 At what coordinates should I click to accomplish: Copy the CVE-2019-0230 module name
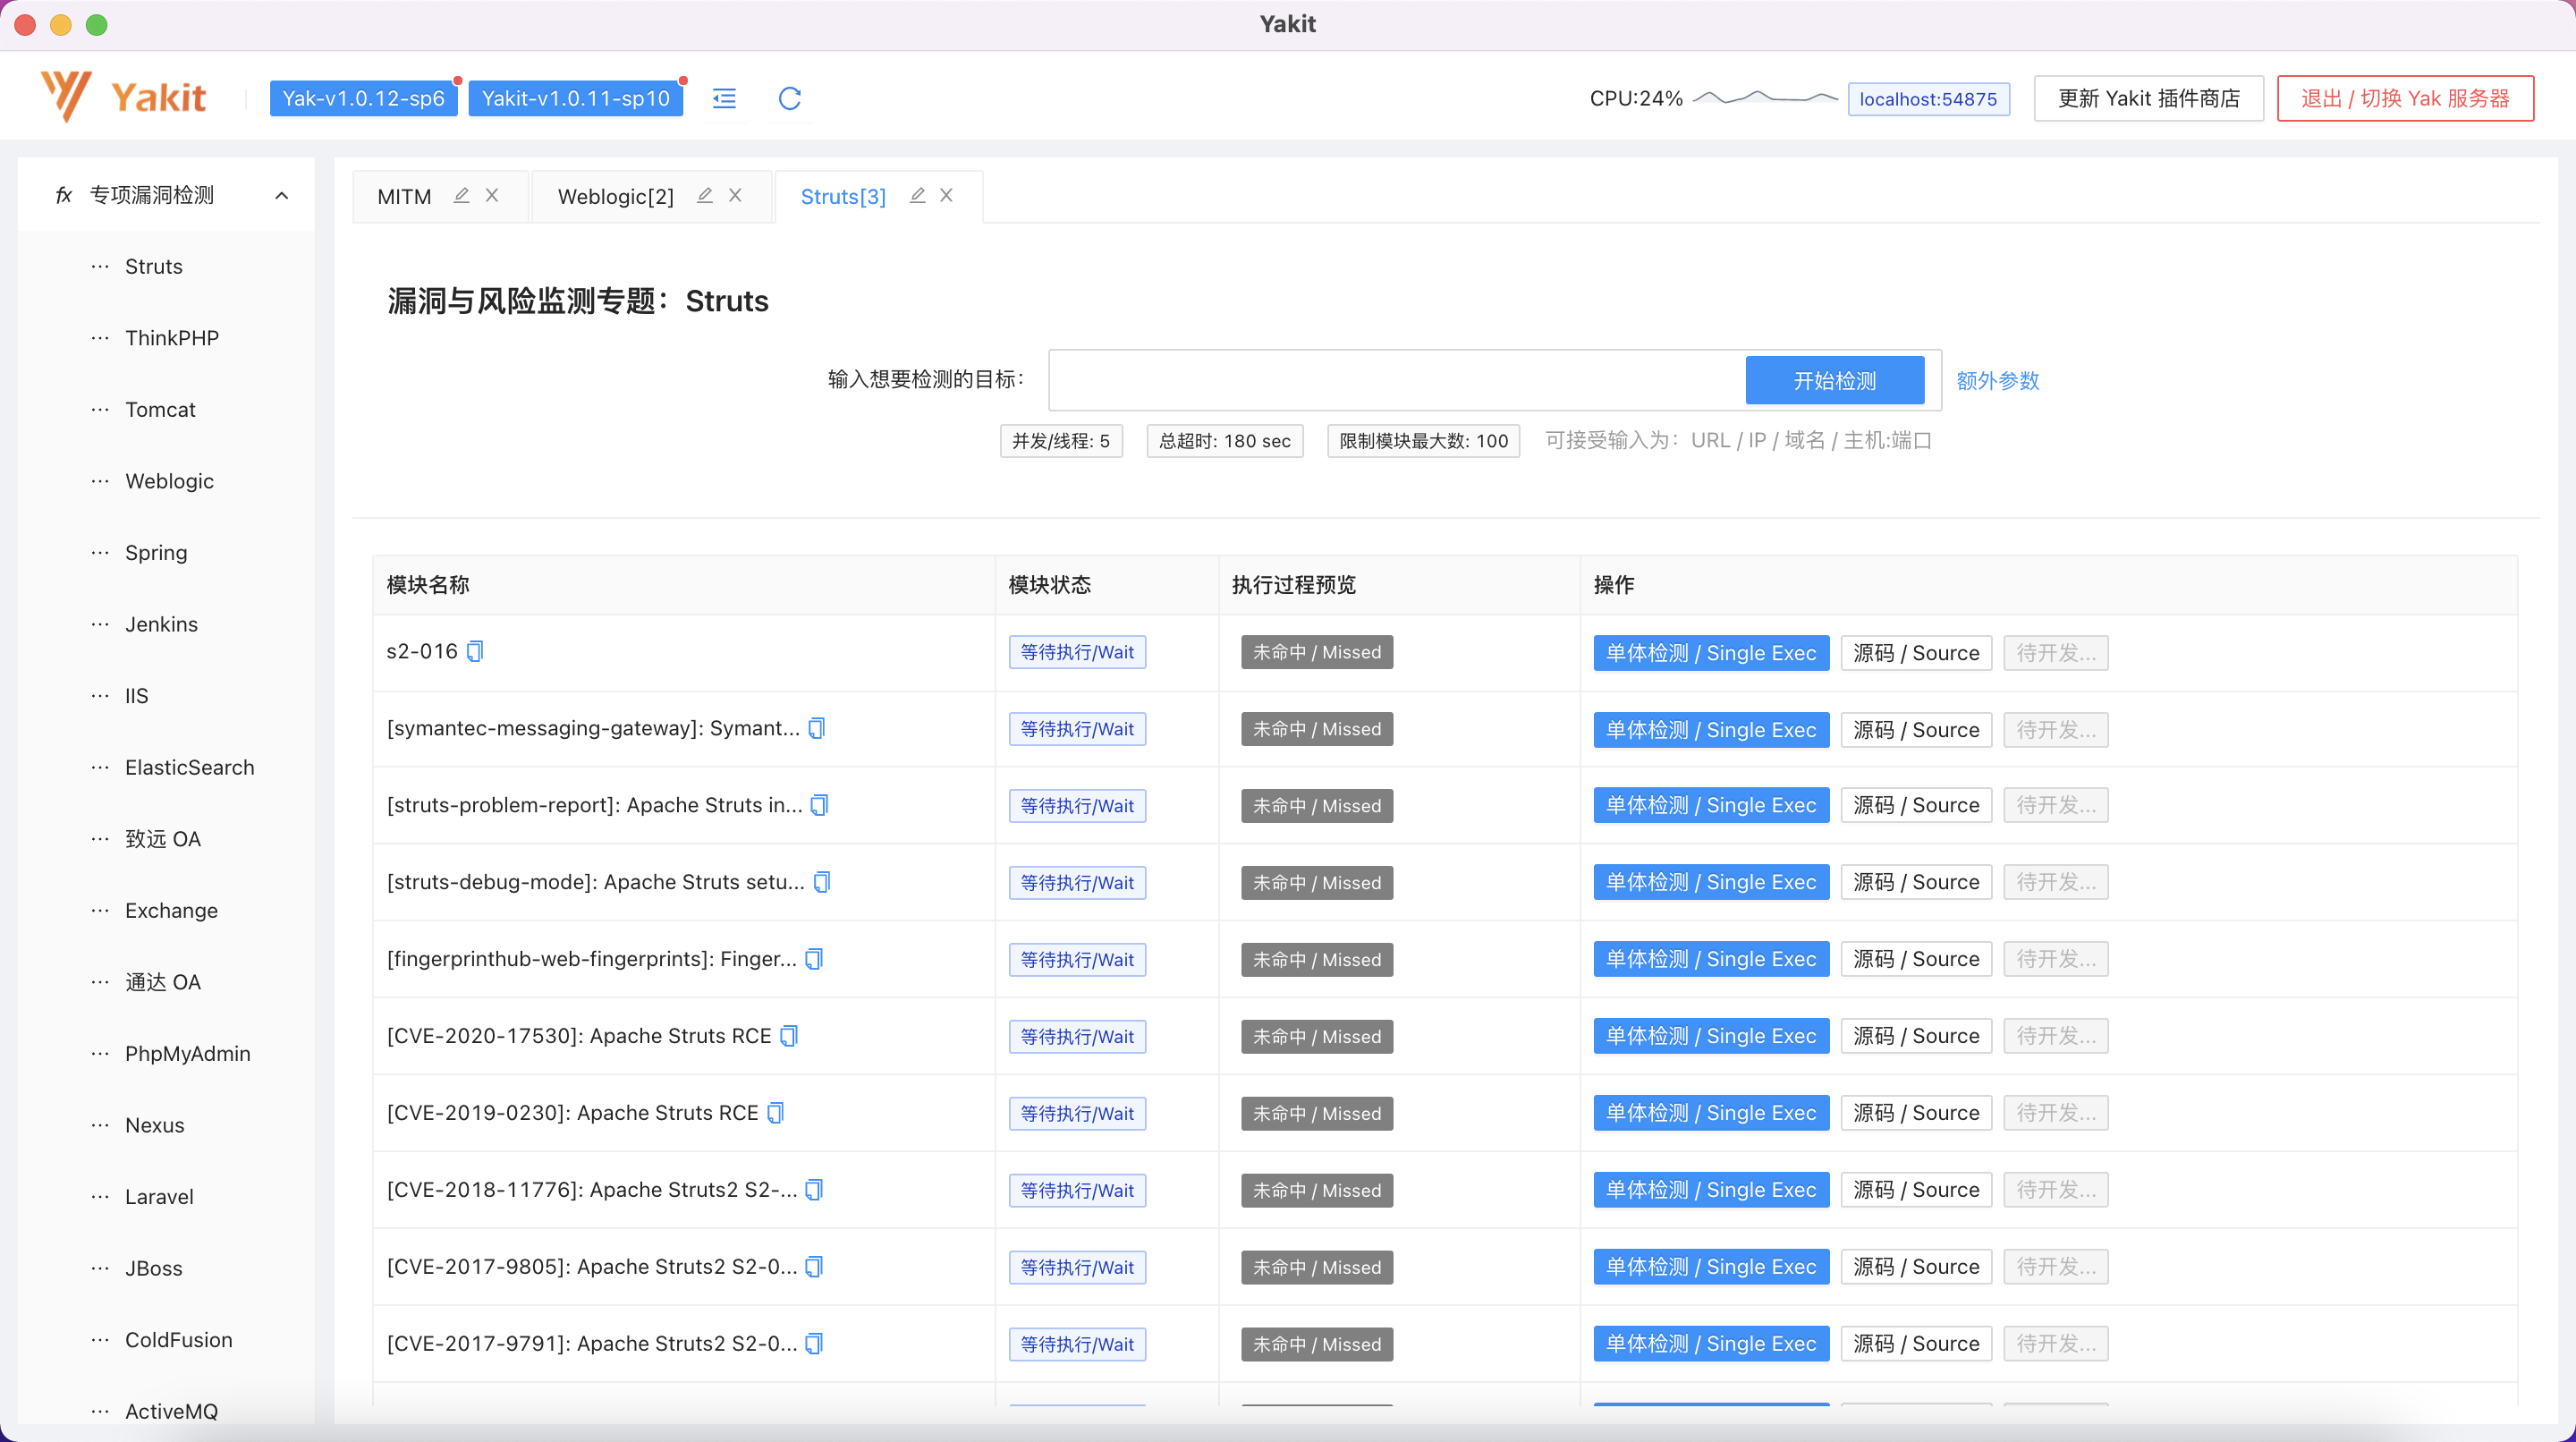(776, 1113)
